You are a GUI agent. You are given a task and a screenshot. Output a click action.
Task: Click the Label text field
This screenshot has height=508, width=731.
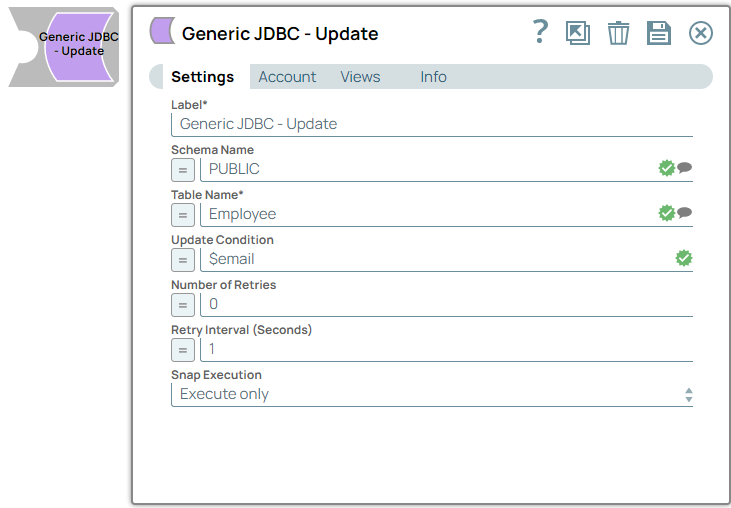point(432,124)
